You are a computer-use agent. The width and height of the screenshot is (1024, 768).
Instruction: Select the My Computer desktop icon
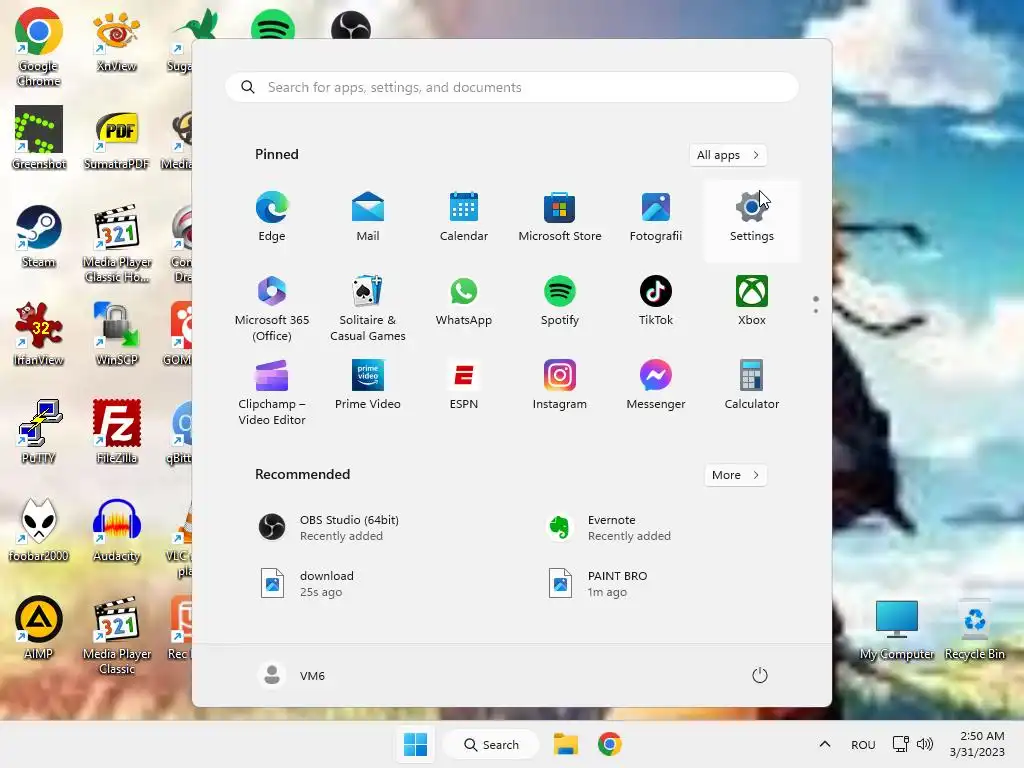(897, 630)
